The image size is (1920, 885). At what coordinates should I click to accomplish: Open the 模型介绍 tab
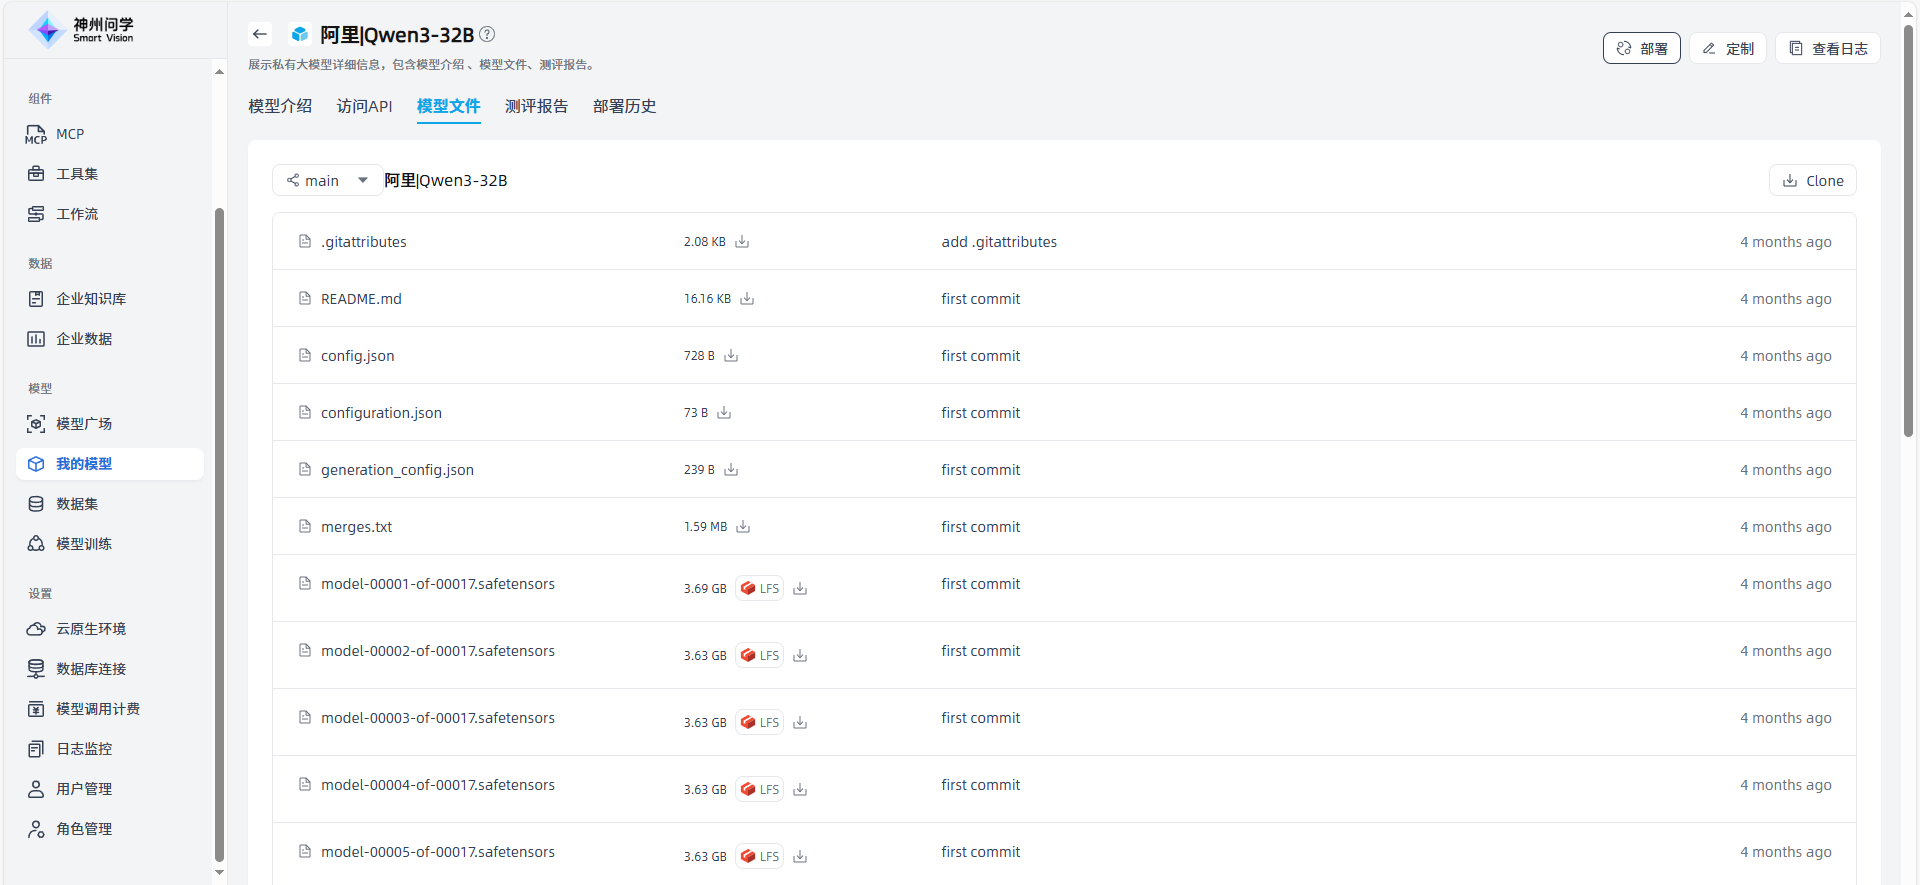coord(280,106)
